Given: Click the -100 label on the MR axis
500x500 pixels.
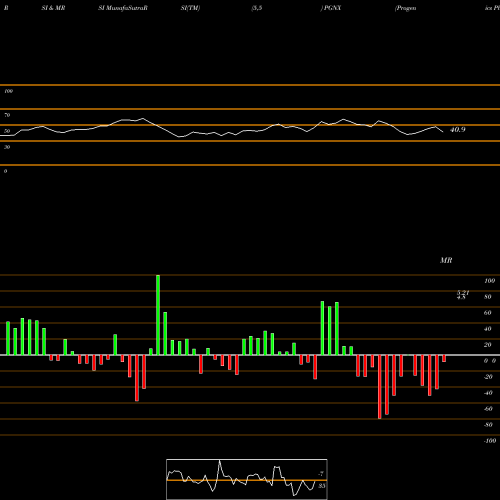Looking at the screenshot, I should click(490, 441).
